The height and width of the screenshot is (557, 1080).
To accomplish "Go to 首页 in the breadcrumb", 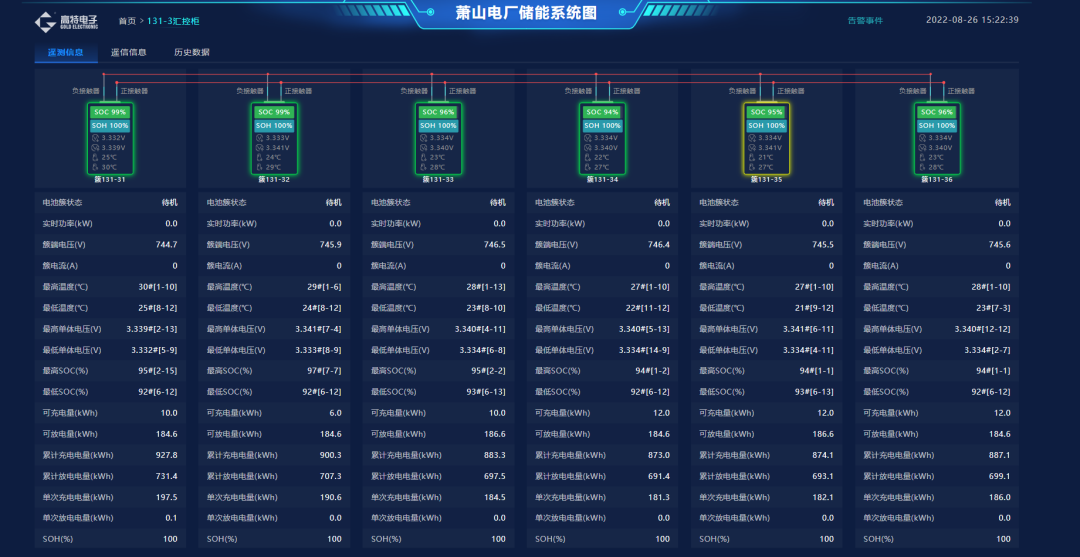I will (x=127, y=21).
